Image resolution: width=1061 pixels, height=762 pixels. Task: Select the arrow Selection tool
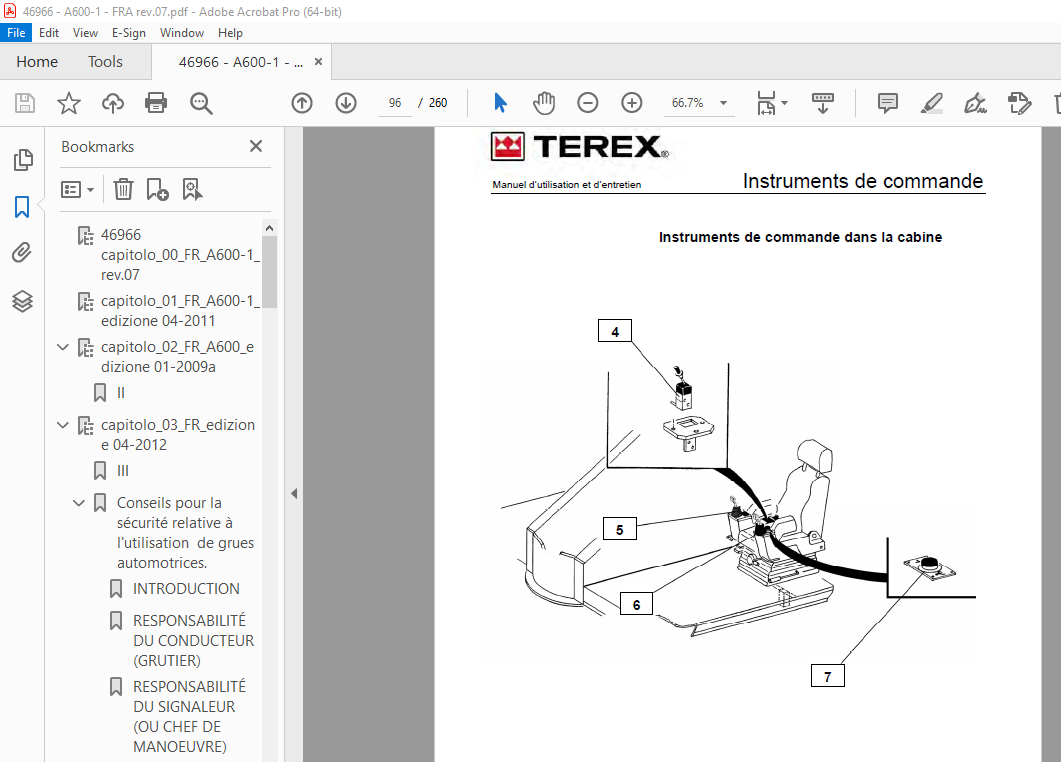[500, 103]
